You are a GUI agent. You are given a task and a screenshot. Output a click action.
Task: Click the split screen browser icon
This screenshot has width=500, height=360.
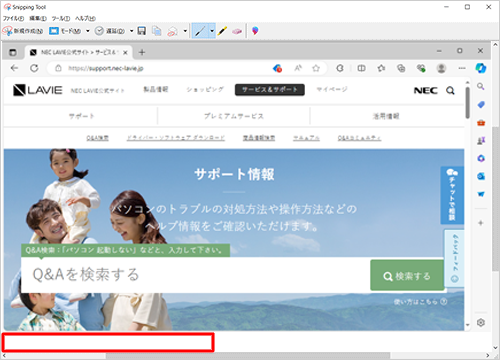coord(361,68)
